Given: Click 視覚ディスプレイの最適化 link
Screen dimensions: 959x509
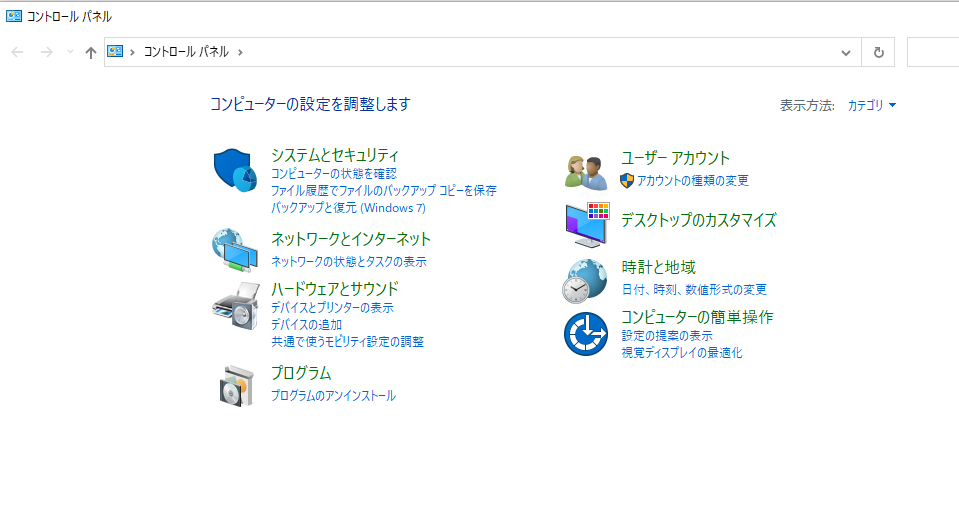Looking at the screenshot, I should [682, 353].
